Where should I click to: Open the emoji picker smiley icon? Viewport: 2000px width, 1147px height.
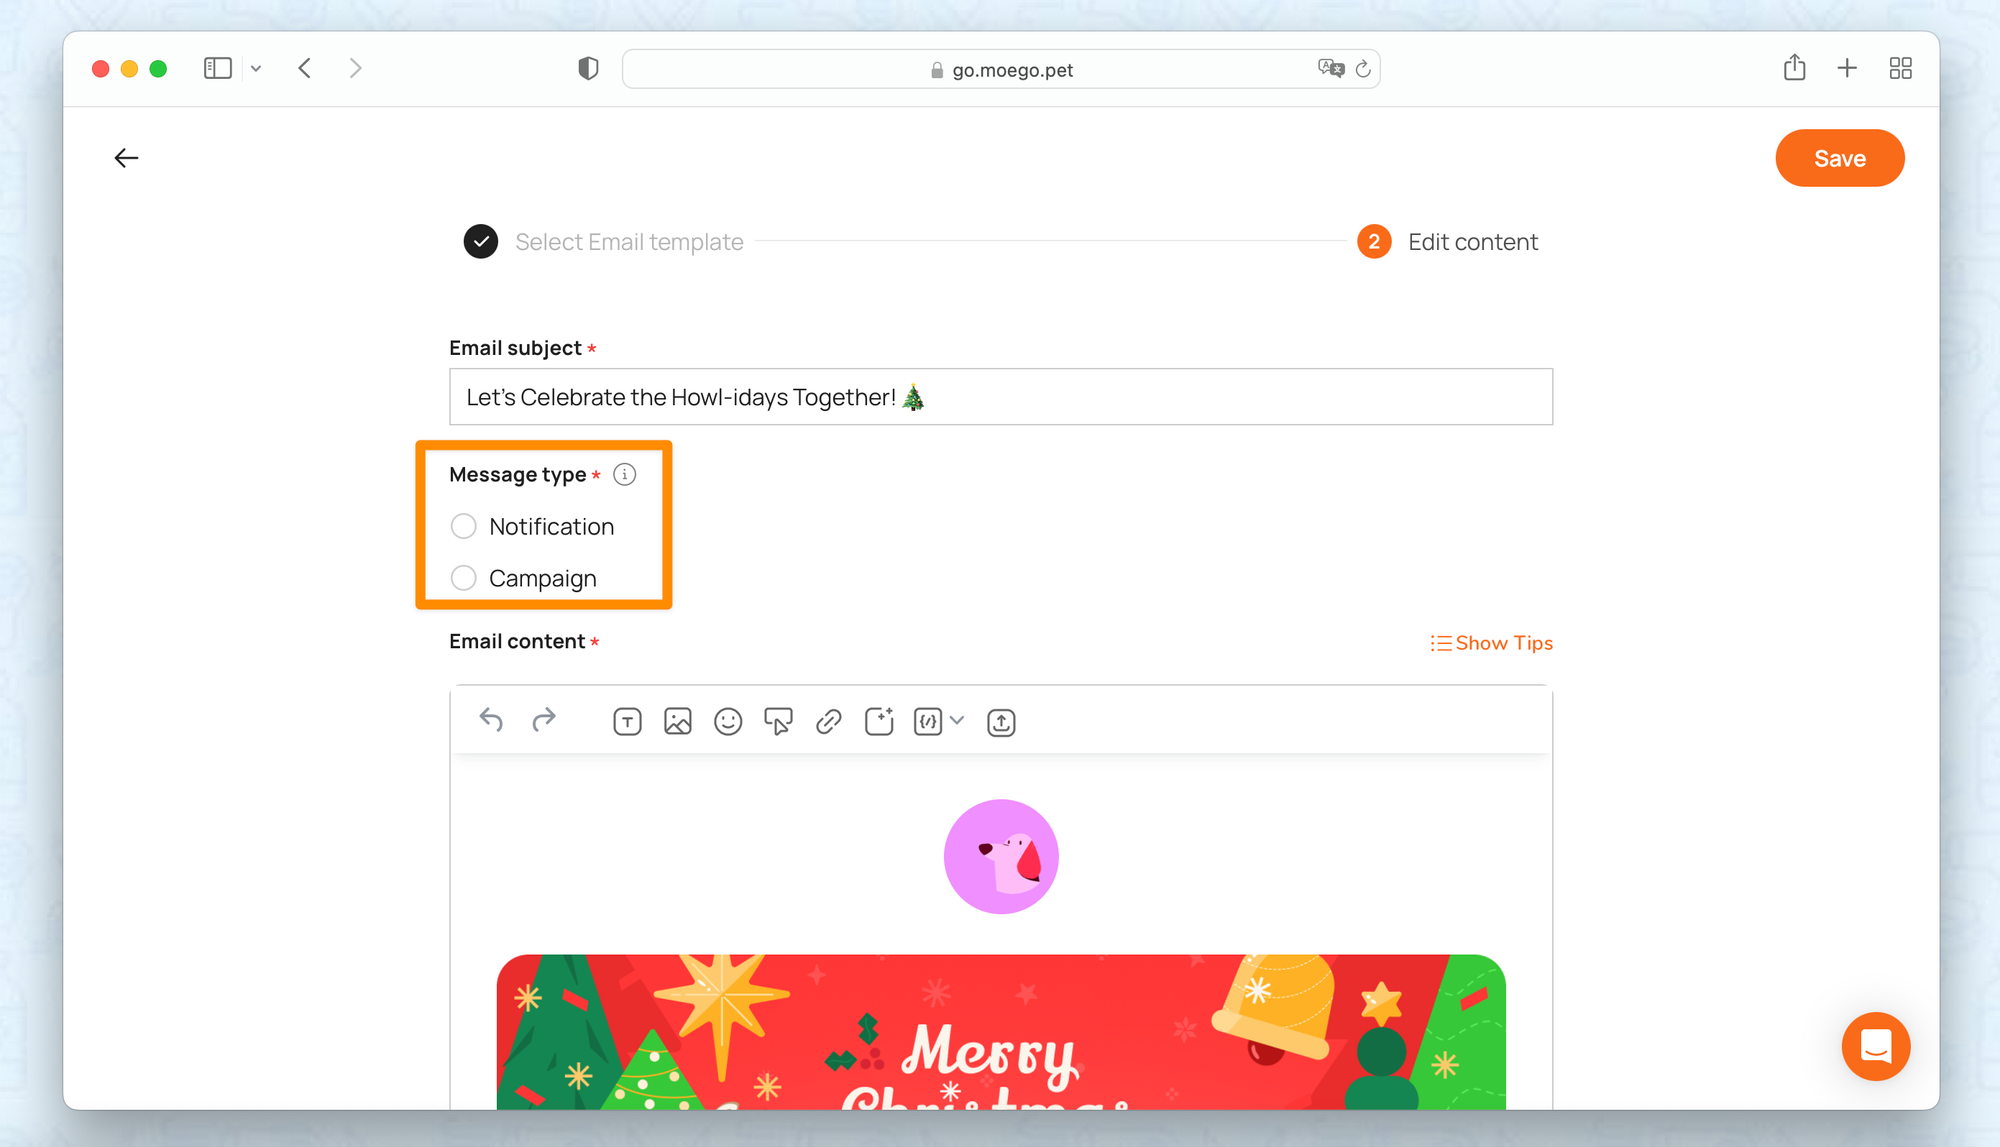point(728,722)
